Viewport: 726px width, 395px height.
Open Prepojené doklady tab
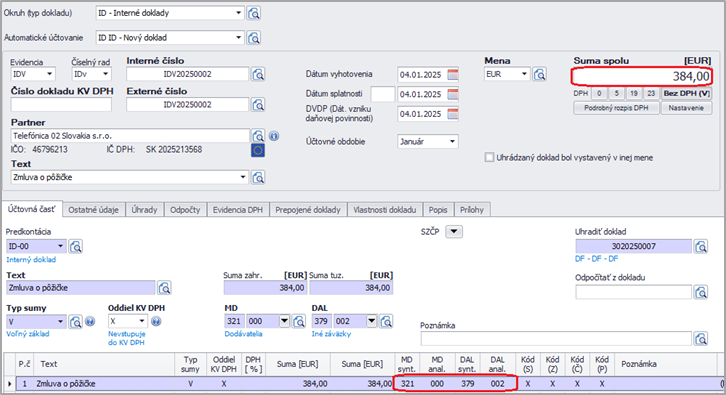point(308,210)
